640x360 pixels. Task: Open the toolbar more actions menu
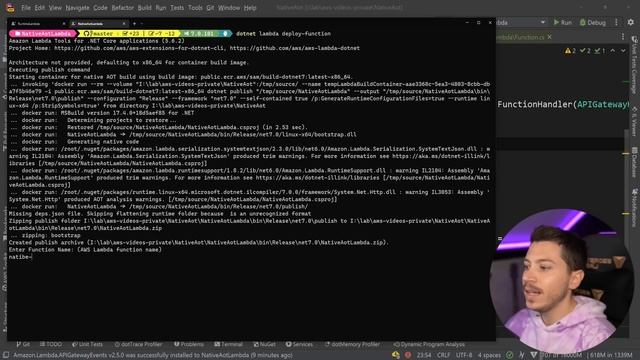pyautogui.click(x=616, y=22)
